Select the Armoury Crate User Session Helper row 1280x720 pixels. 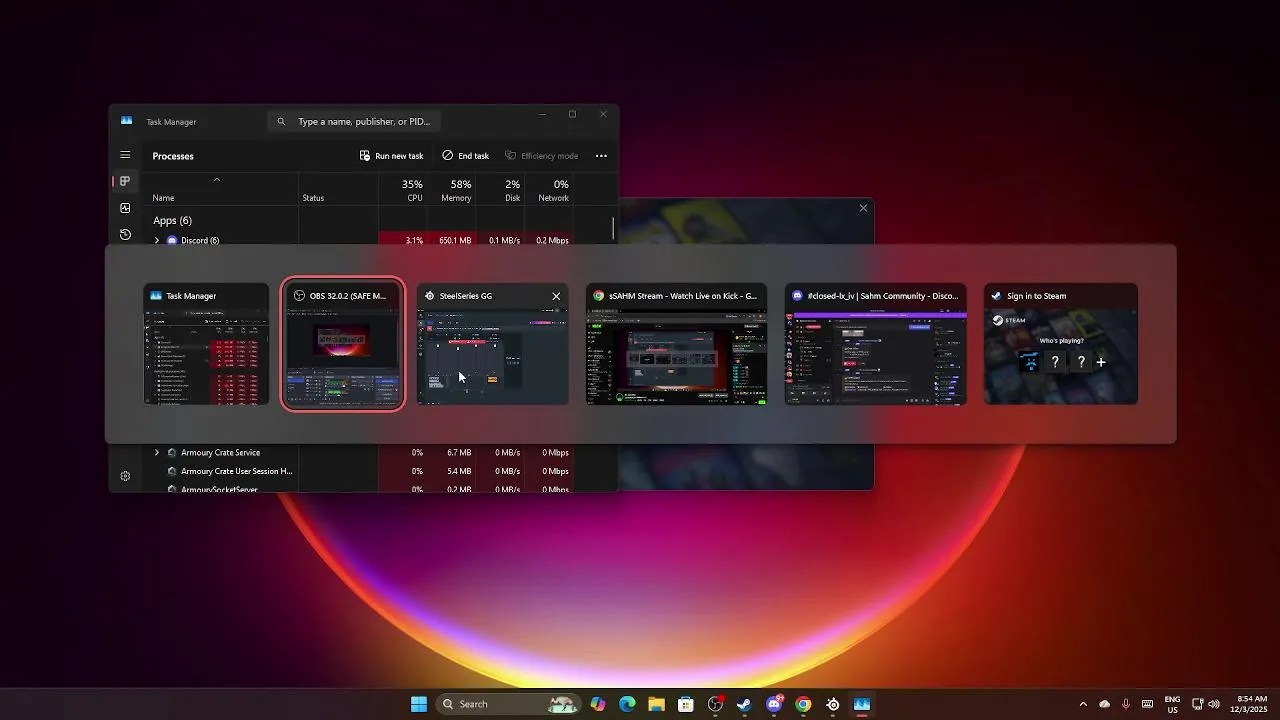coord(360,471)
